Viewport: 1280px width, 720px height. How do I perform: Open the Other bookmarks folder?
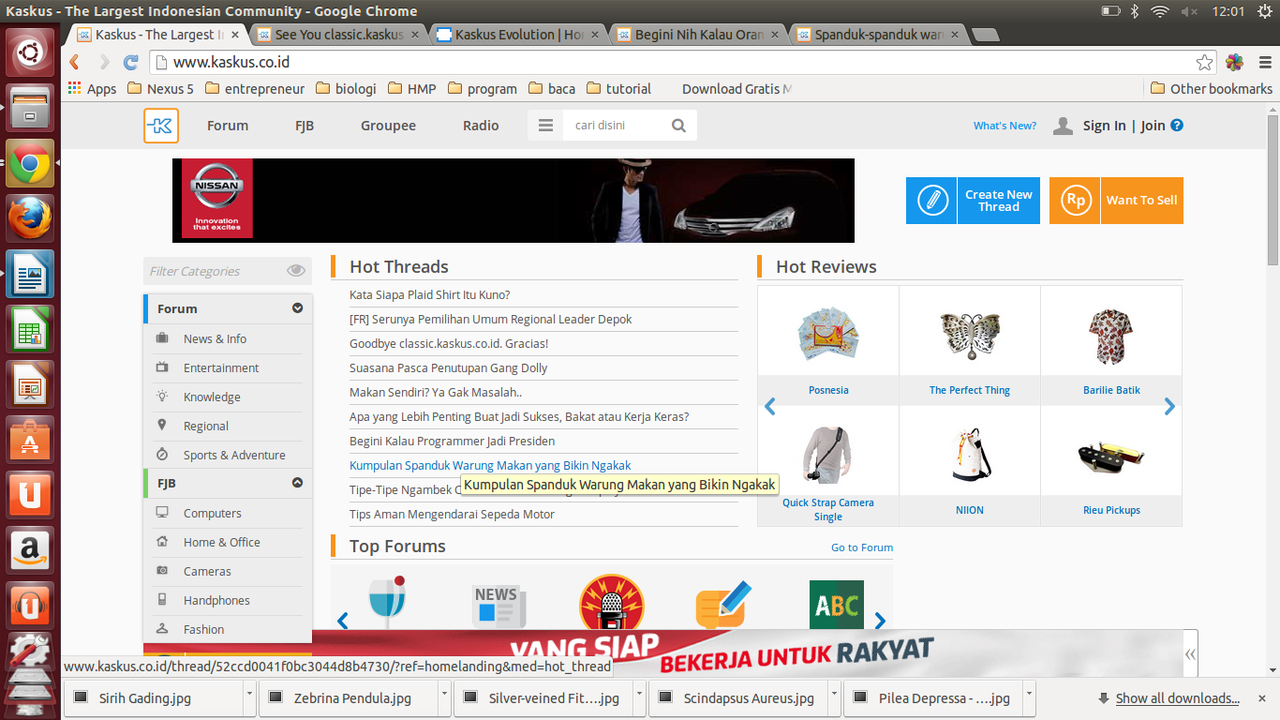(1211, 89)
